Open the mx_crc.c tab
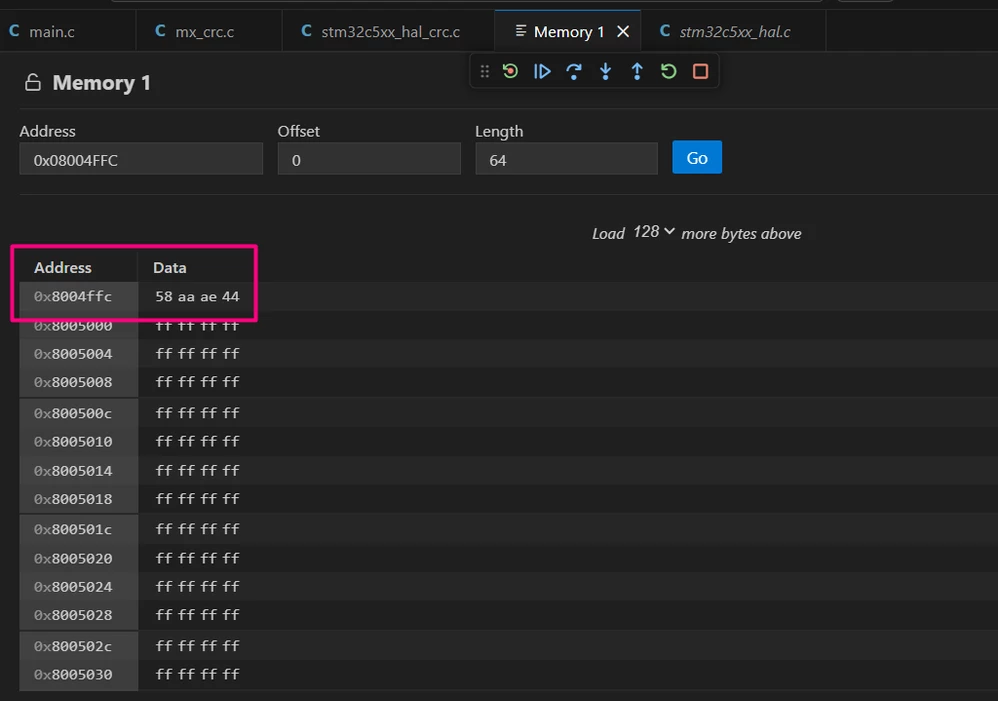The width and height of the screenshot is (998, 701). (x=195, y=31)
